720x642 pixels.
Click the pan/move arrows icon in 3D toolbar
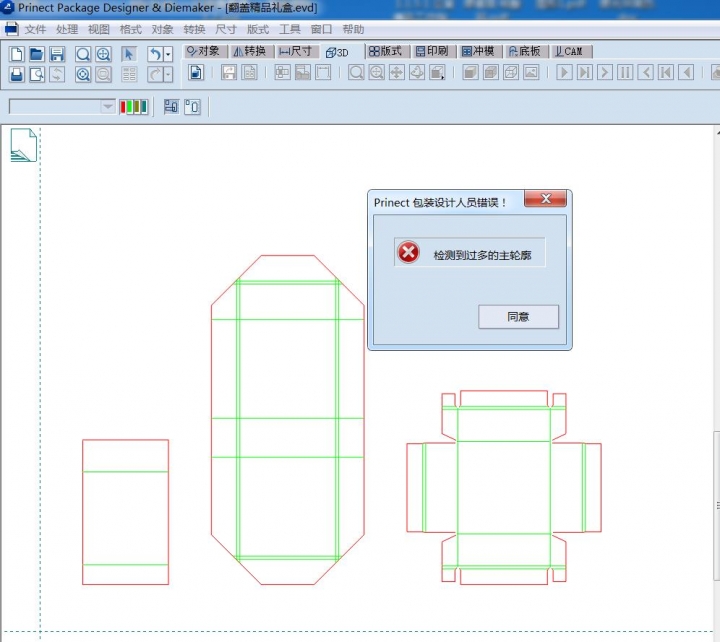pyautogui.click(x=396, y=72)
